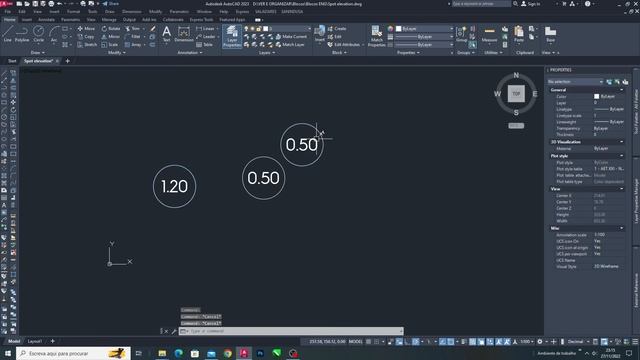Image resolution: width=640 pixels, height=360 pixels.
Task: Open the Home ribbon tab
Action: tap(9, 19)
